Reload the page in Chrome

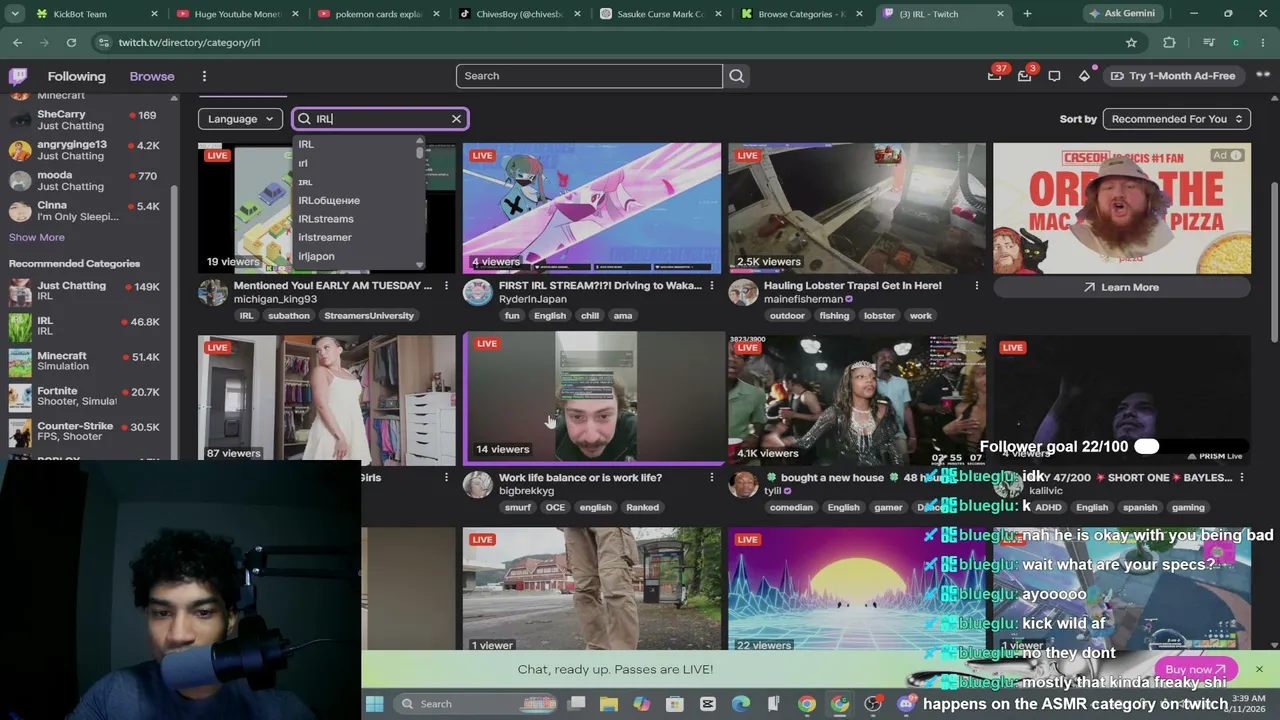[71, 42]
